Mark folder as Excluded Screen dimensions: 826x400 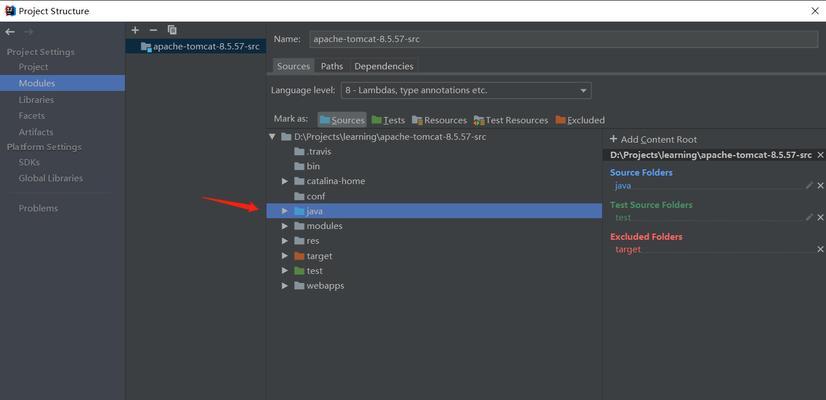click(580, 120)
